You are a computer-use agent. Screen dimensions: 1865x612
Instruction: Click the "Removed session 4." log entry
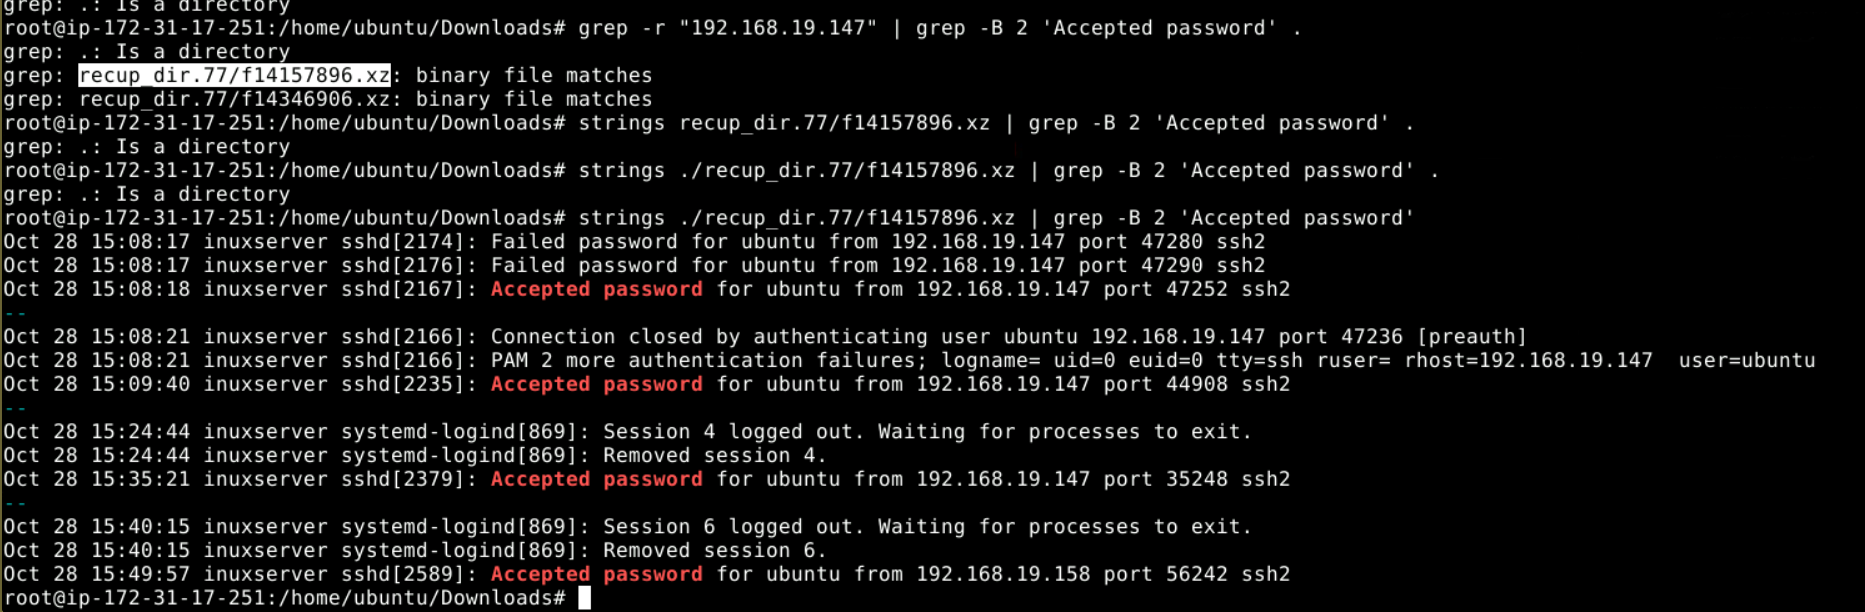click(x=714, y=456)
